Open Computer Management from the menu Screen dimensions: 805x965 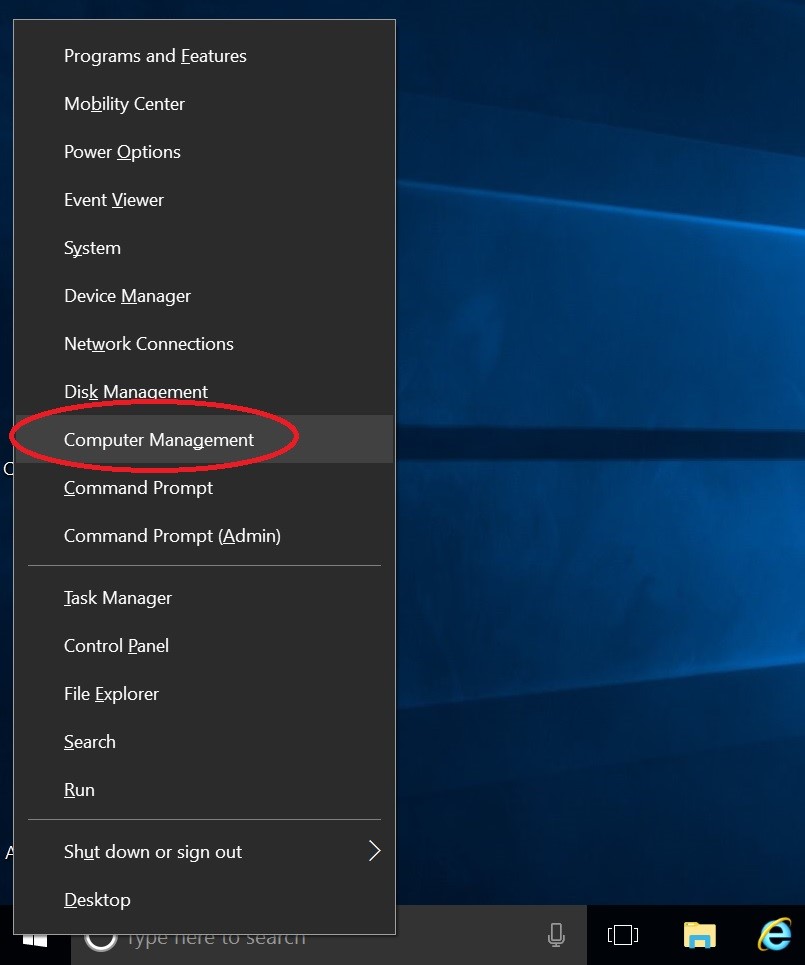(159, 440)
